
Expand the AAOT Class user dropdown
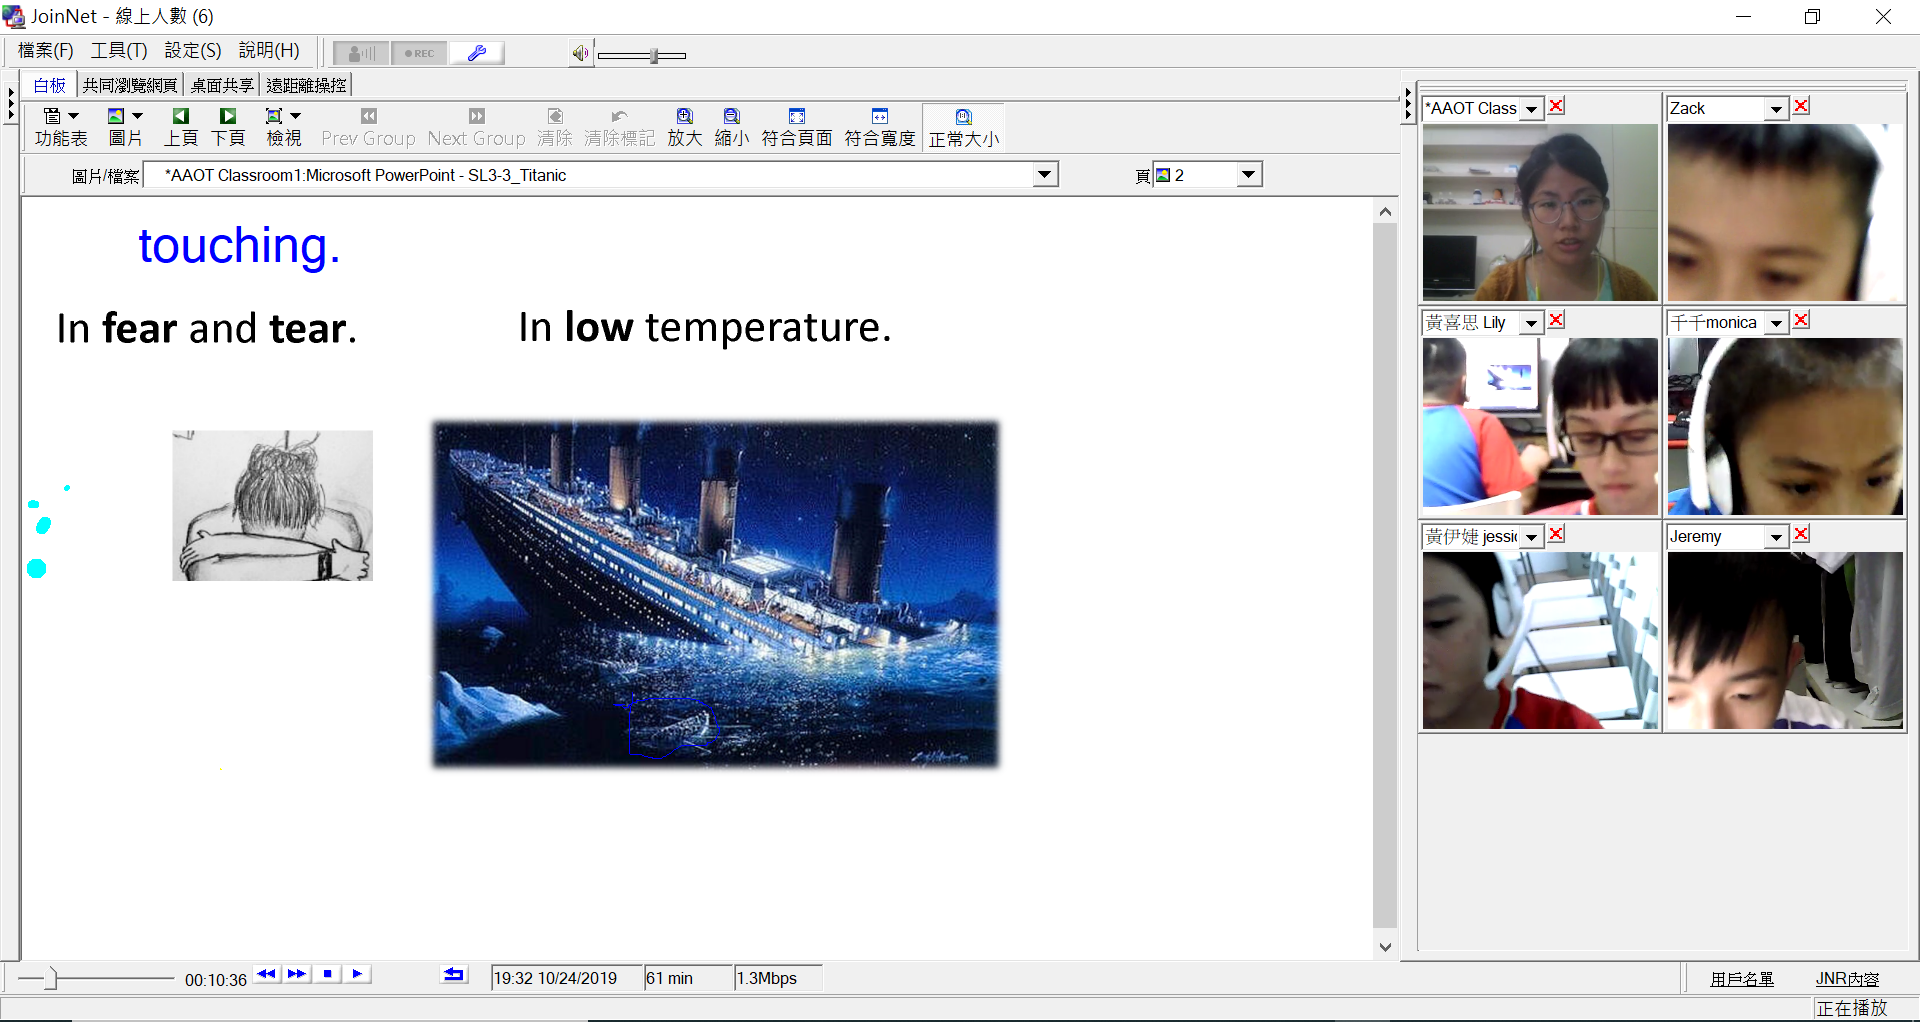point(1532,109)
